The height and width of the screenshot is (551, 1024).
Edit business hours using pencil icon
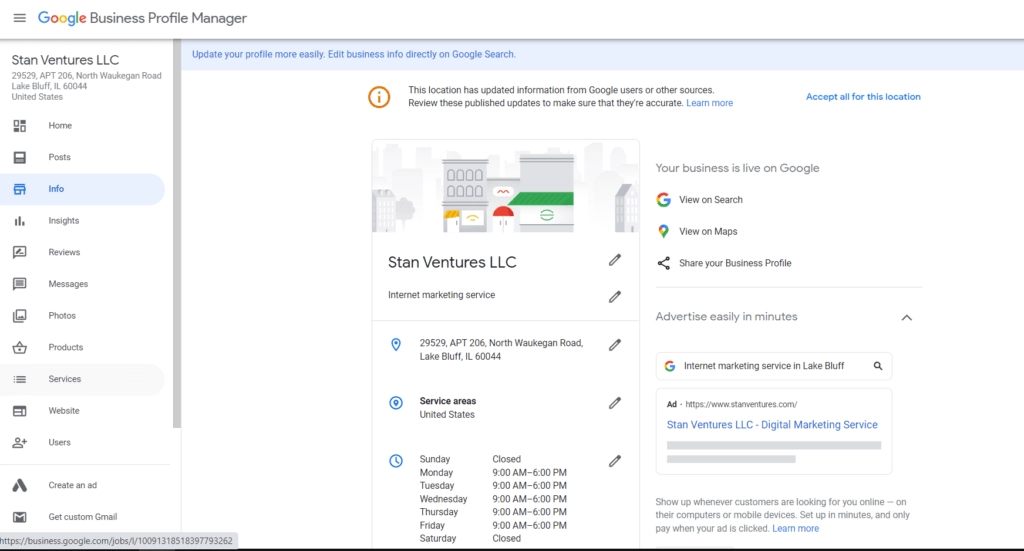615,461
